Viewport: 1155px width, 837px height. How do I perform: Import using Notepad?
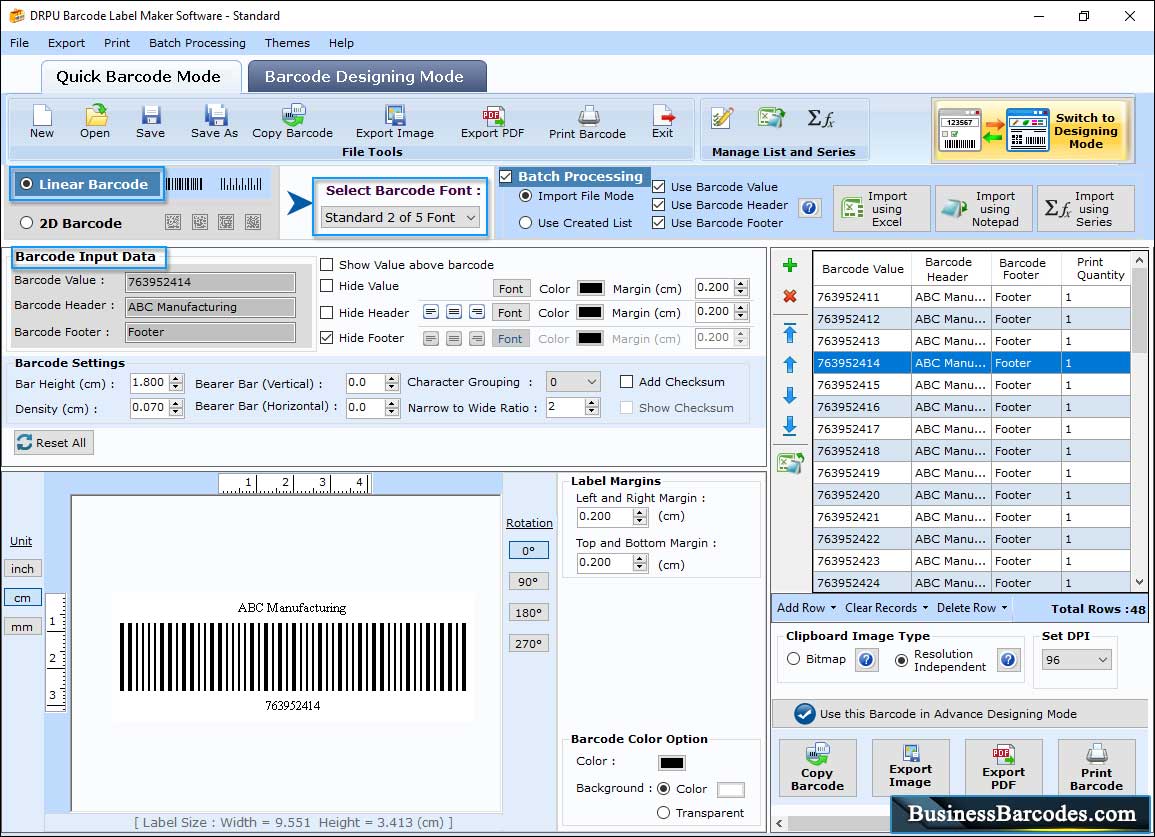983,209
